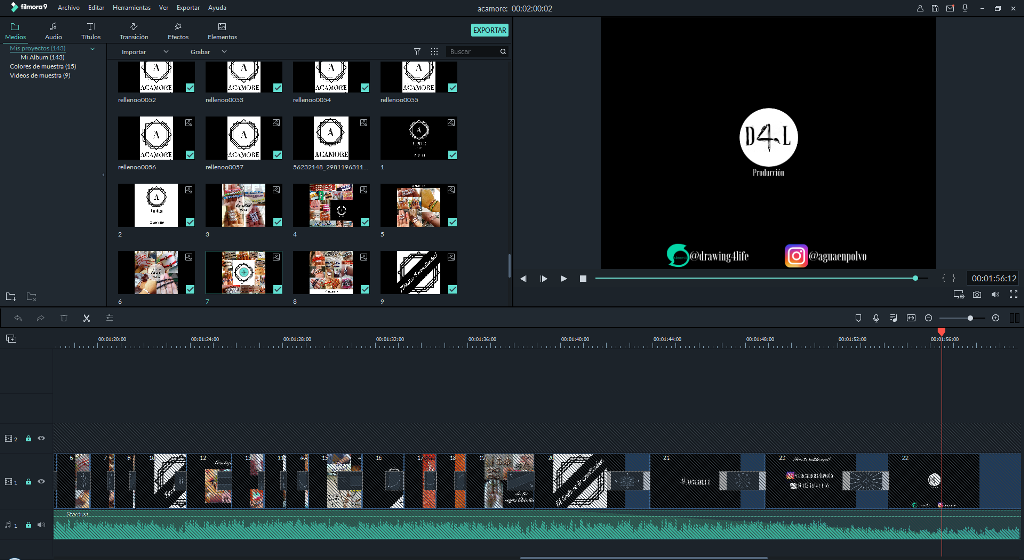The width and height of the screenshot is (1024, 560).
Task: Switch to the Audio tab
Action: pyautogui.click(x=54, y=31)
